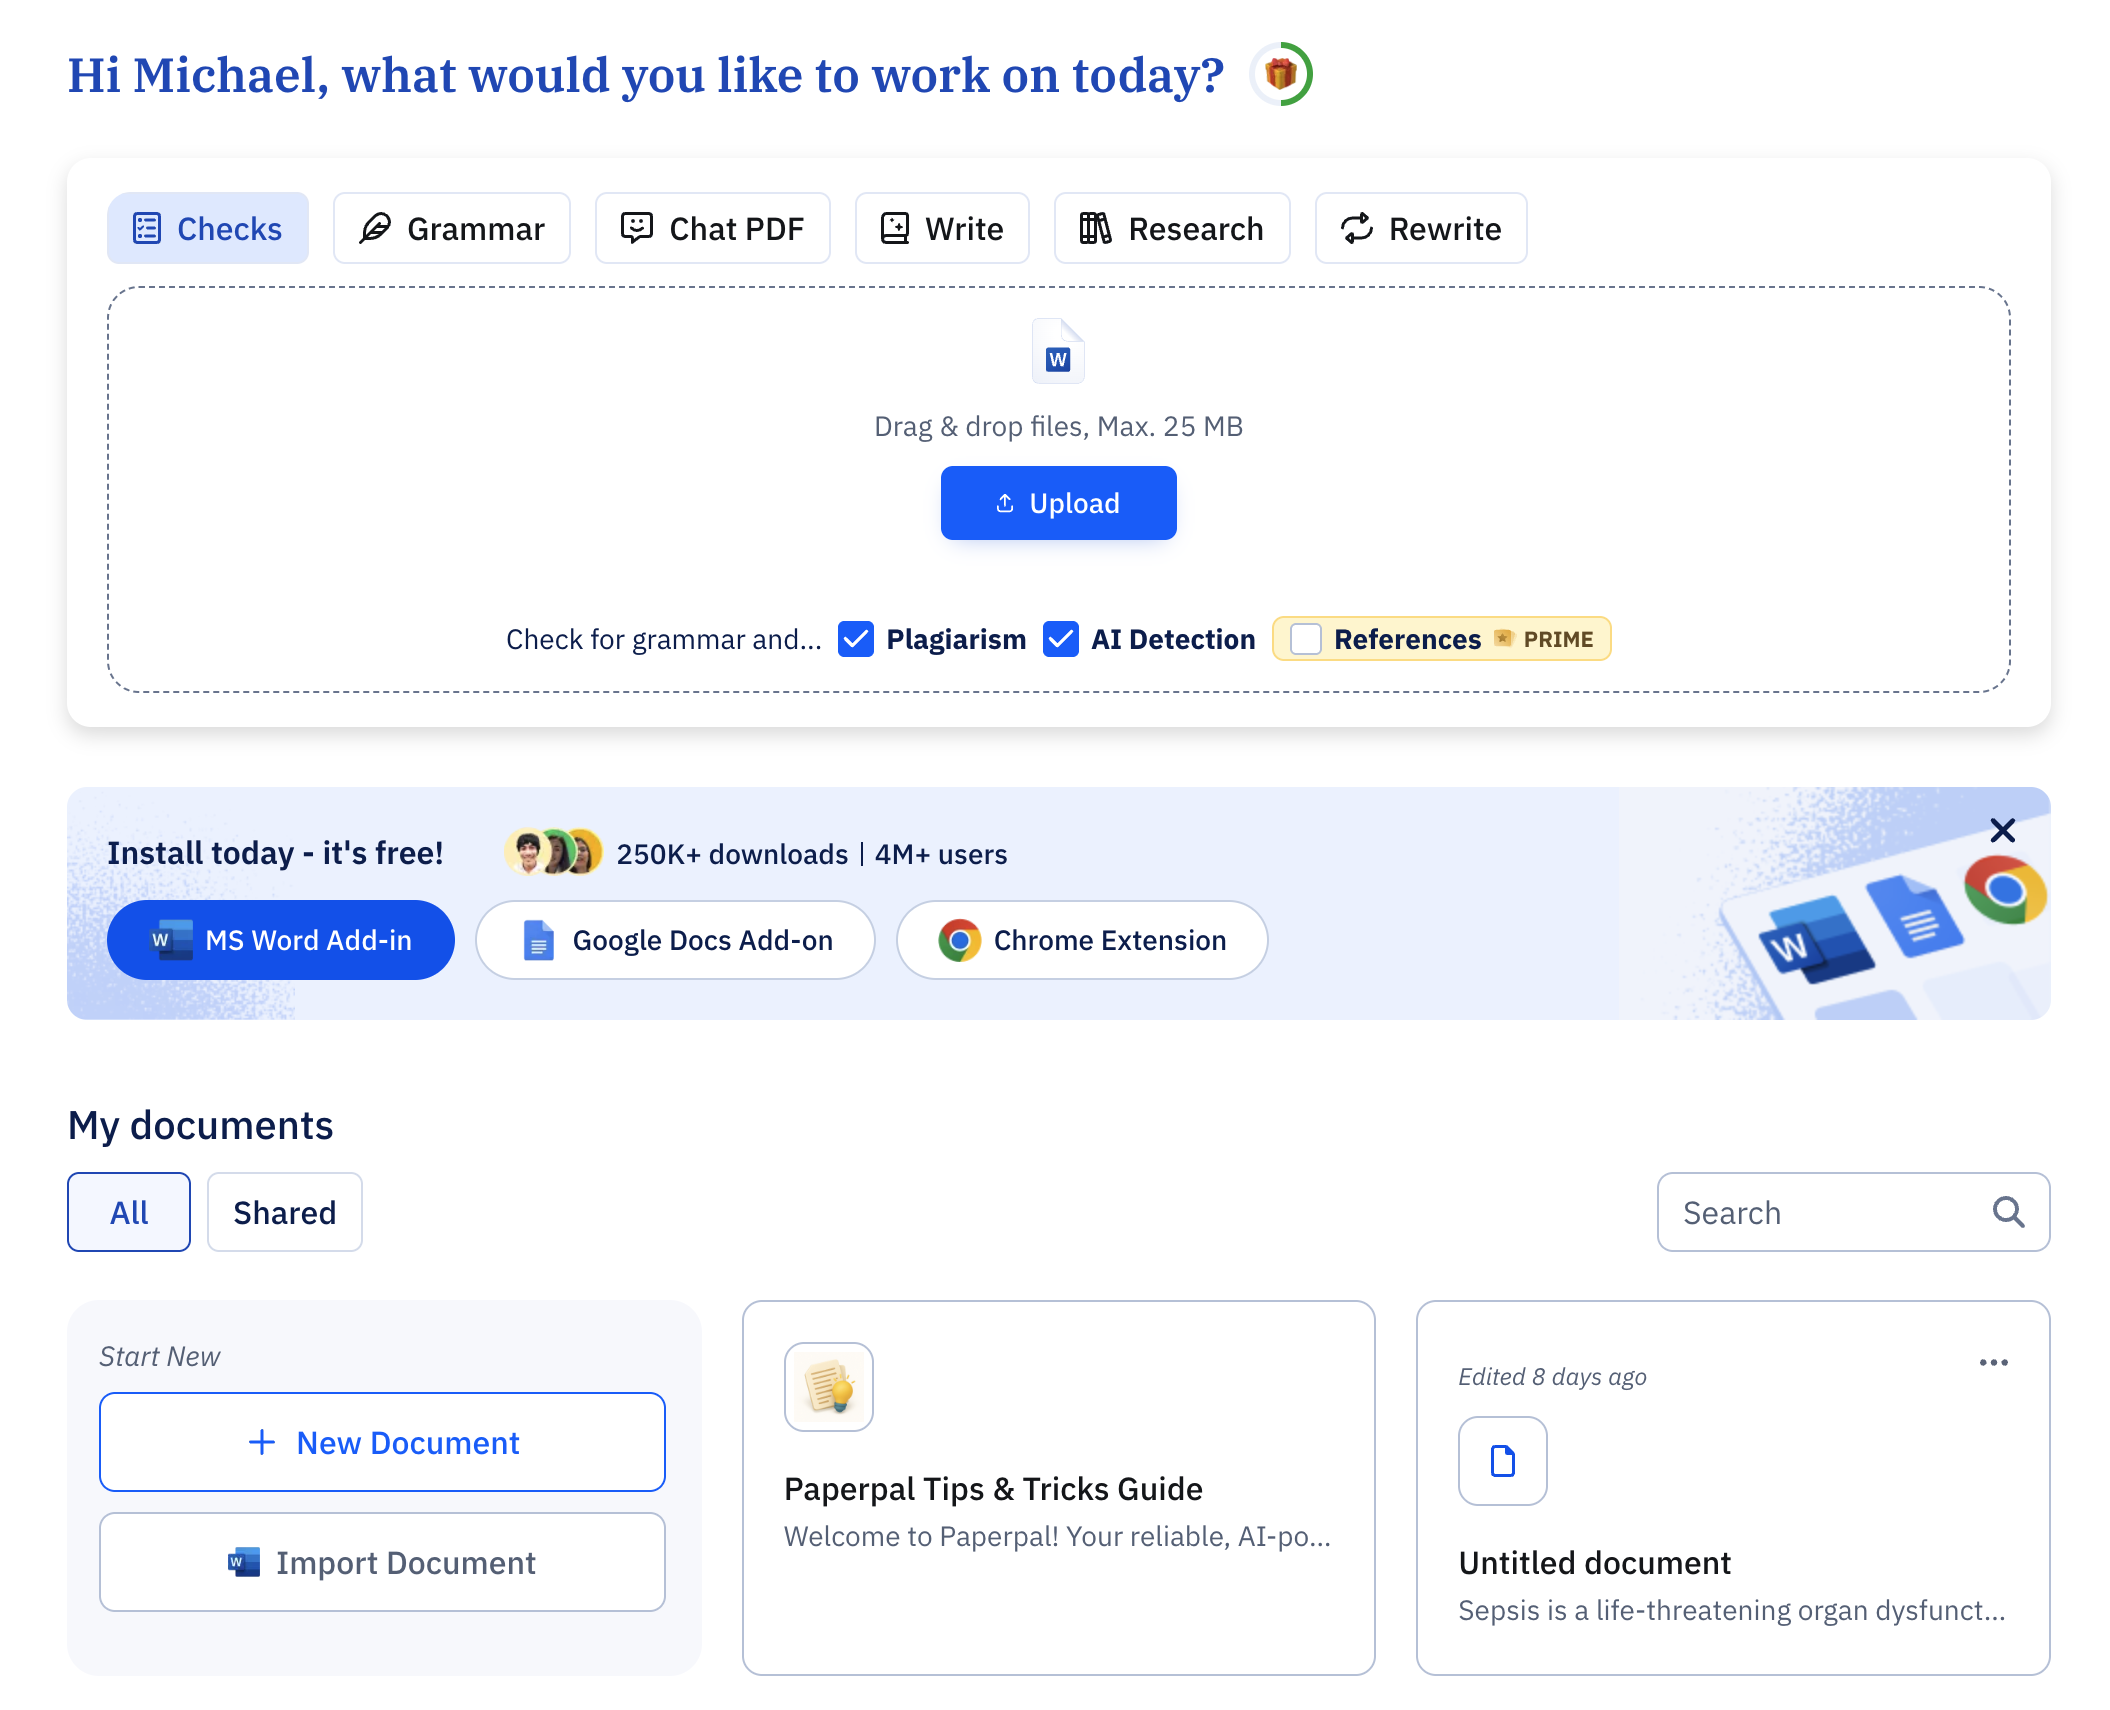Click the Import Document button
The width and height of the screenshot is (2110, 1710).
pyautogui.click(x=382, y=1562)
